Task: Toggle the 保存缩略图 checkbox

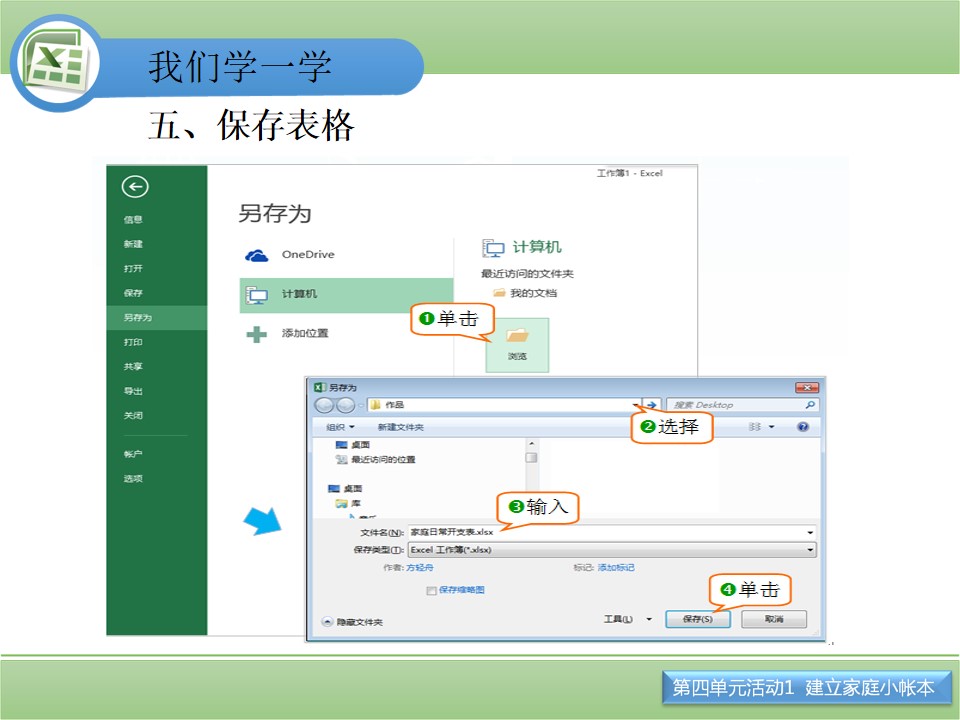Action: pyautogui.click(x=431, y=590)
